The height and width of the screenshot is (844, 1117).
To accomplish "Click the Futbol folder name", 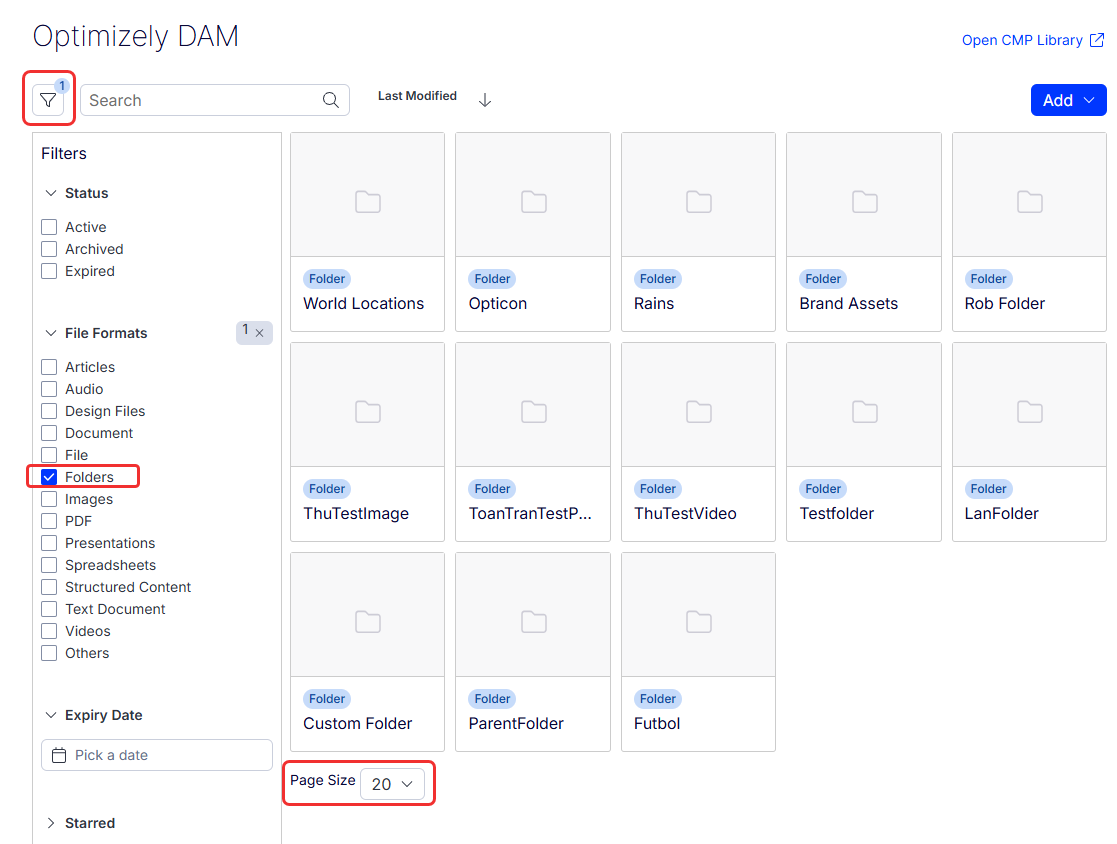I will click(657, 724).
